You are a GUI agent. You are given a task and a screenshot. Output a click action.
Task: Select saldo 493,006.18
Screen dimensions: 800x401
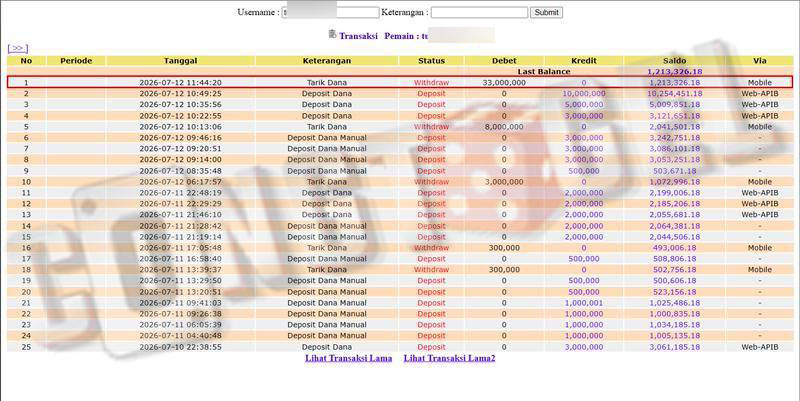[x=674, y=248]
